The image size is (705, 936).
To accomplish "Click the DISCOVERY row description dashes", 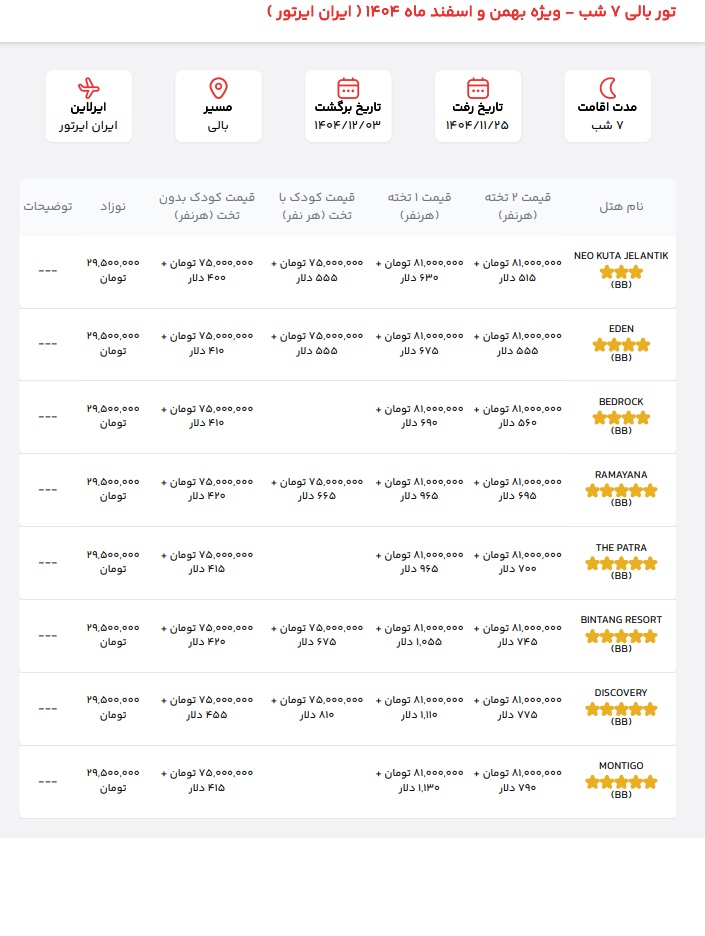I will pyautogui.click(x=47, y=708).
